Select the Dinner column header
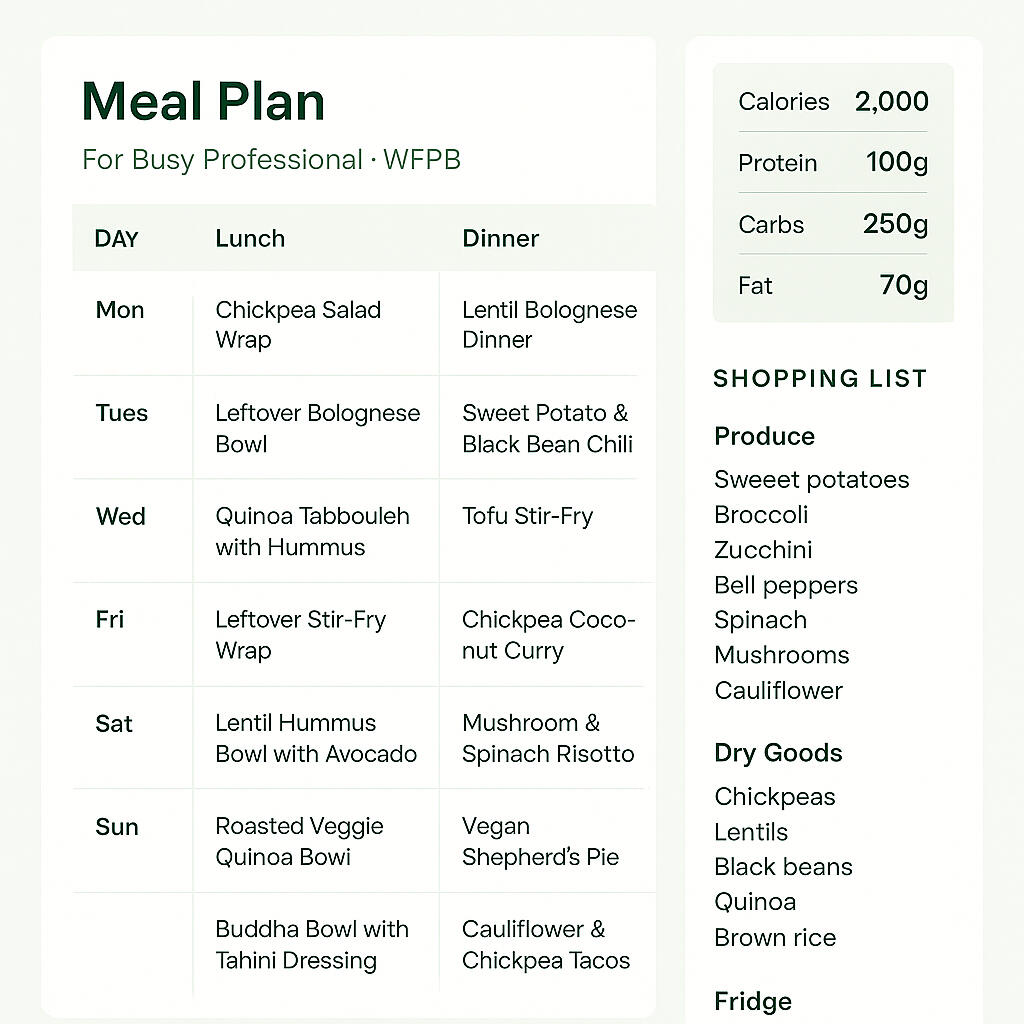This screenshot has height=1024, width=1024. click(500, 239)
